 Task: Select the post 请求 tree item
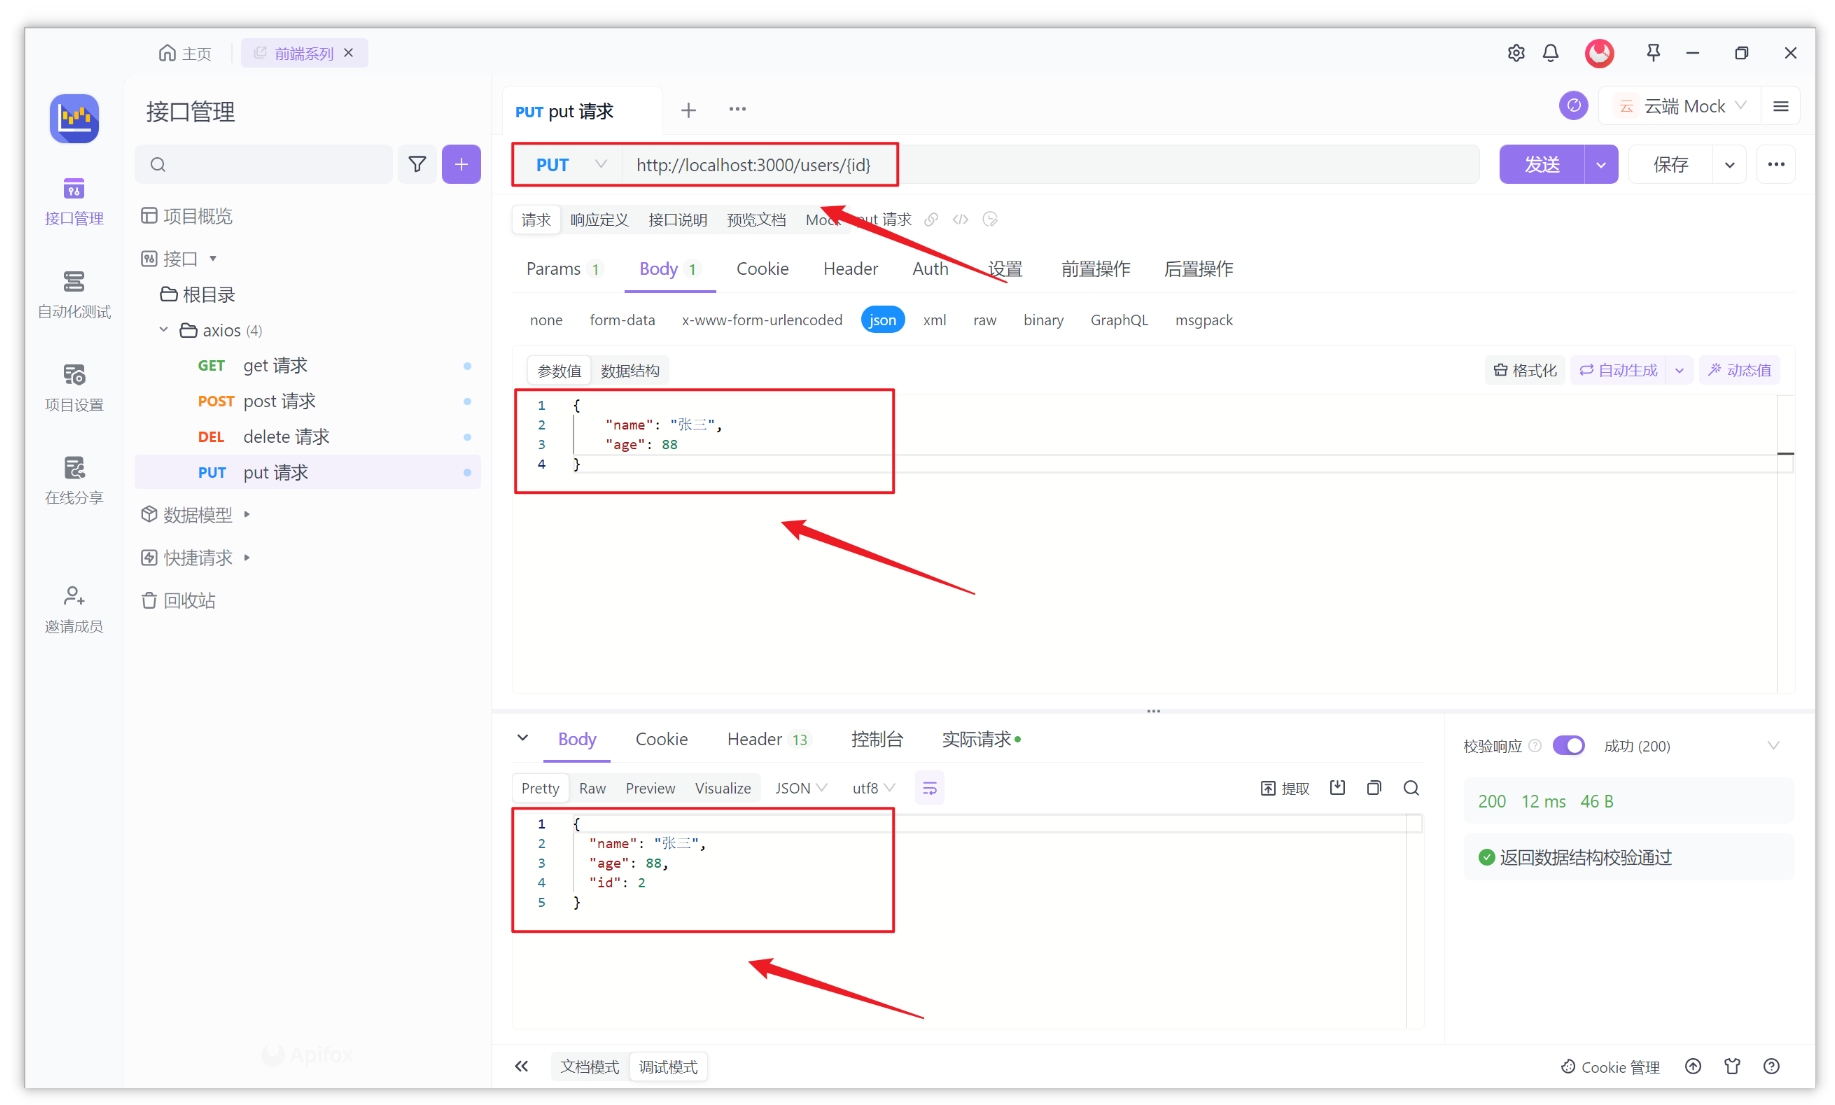pos(308,401)
